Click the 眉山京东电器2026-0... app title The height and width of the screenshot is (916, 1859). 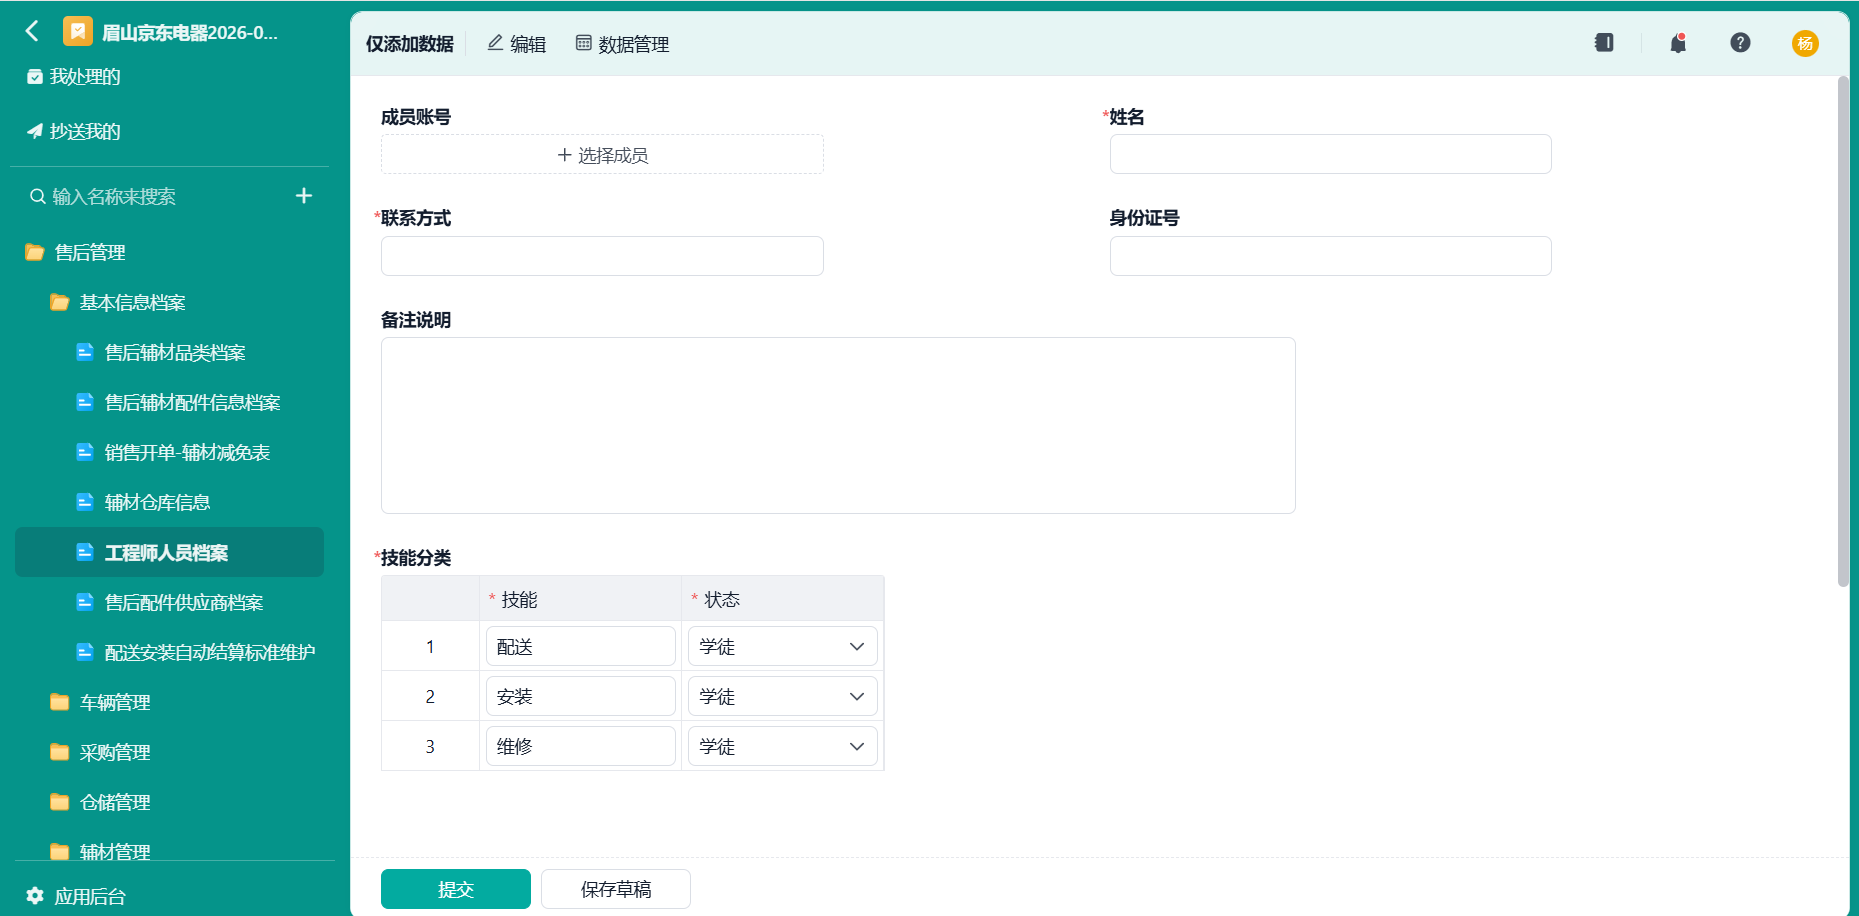coord(190,32)
